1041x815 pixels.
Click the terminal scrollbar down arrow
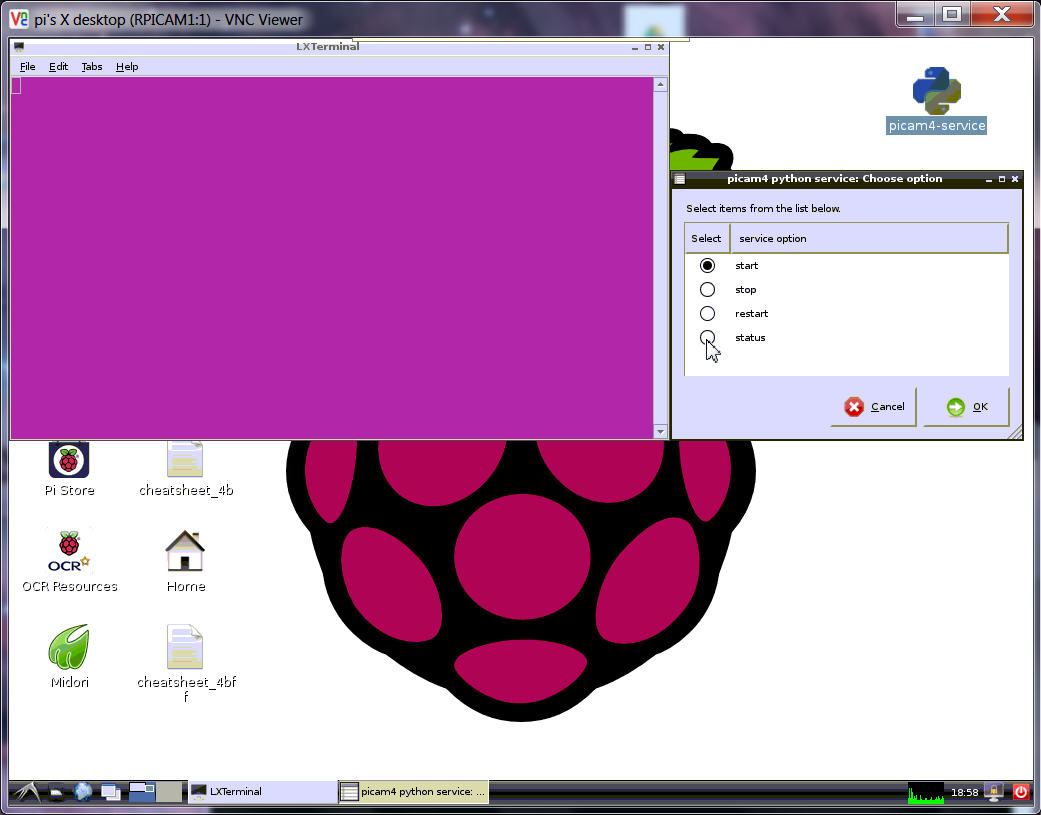coord(660,431)
